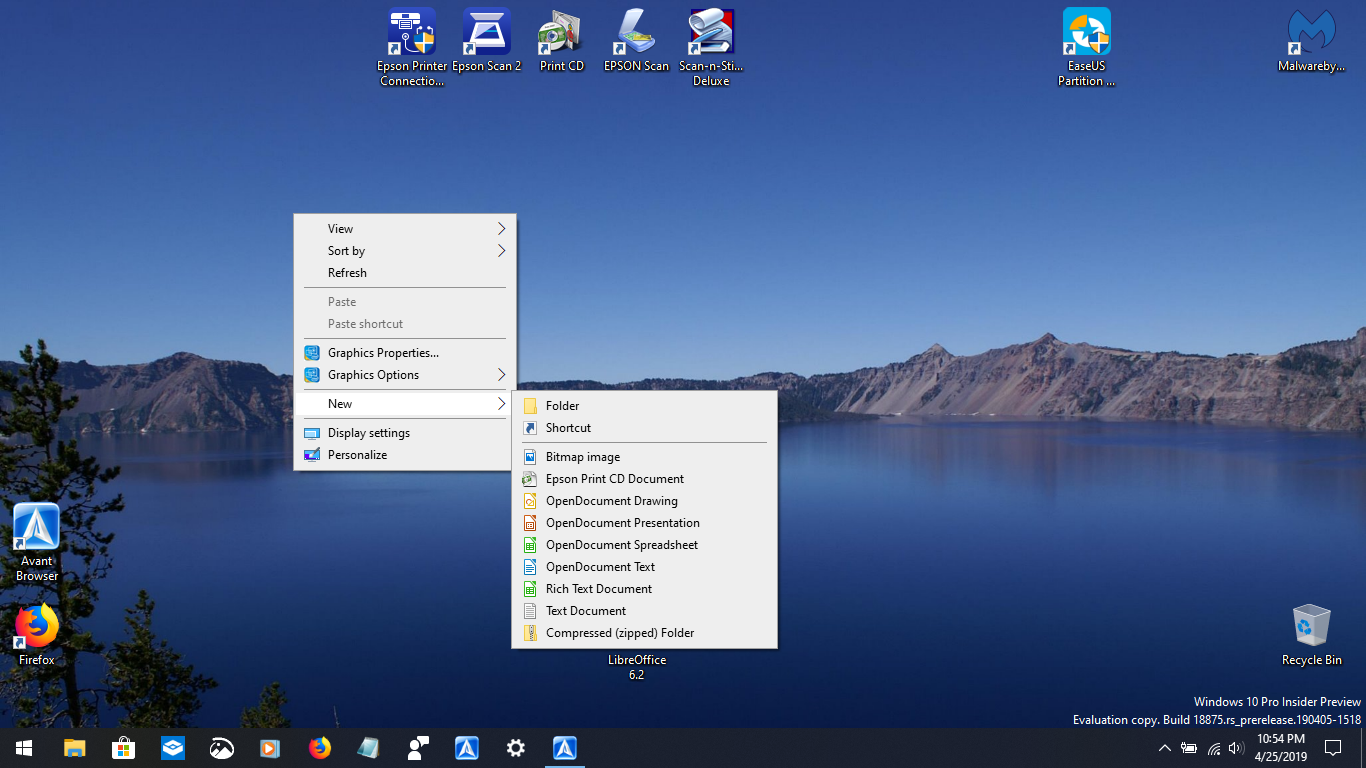Choose OpenDocument Spreadsheet in the New submenu
This screenshot has width=1366, height=768.
[x=644, y=545]
